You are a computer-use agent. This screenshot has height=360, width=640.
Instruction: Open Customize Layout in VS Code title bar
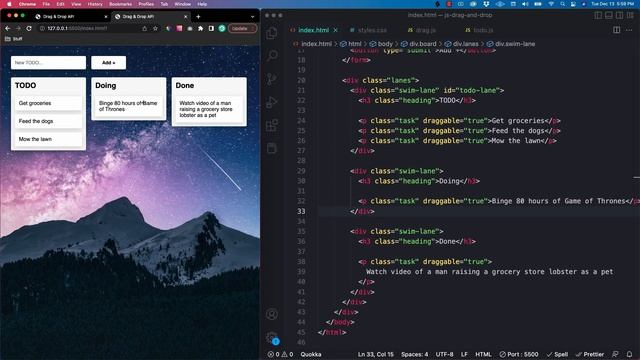point(630,15)
